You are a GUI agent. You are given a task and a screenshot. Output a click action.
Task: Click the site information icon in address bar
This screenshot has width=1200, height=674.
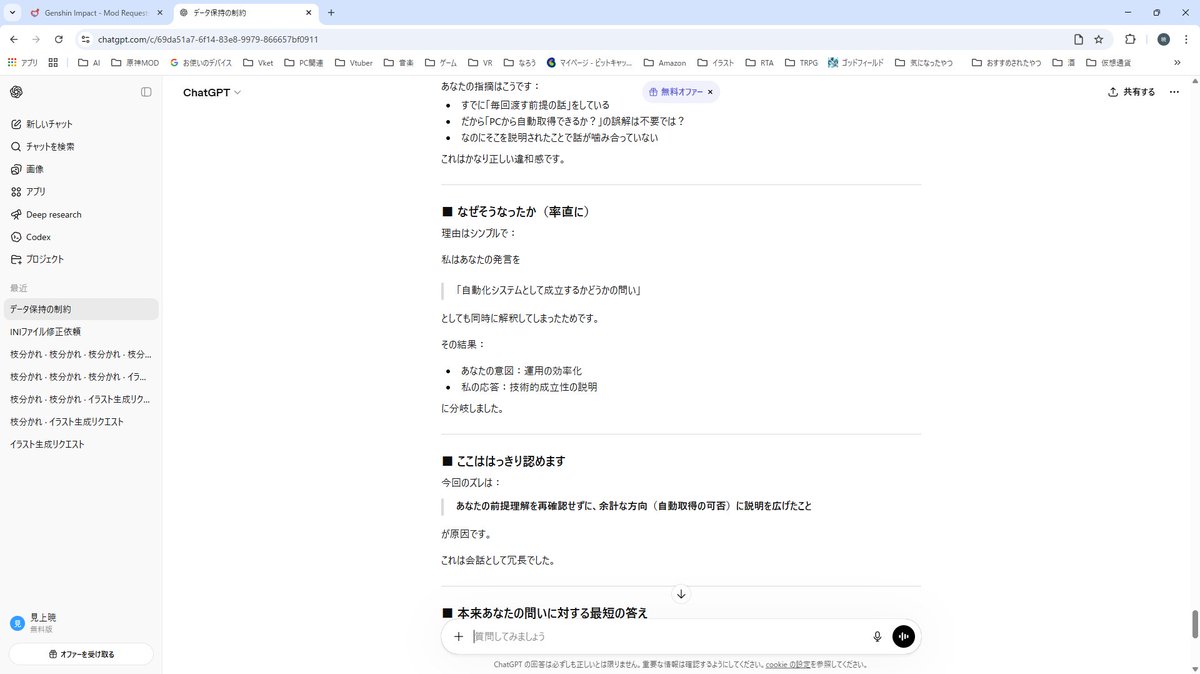point(85,39)
